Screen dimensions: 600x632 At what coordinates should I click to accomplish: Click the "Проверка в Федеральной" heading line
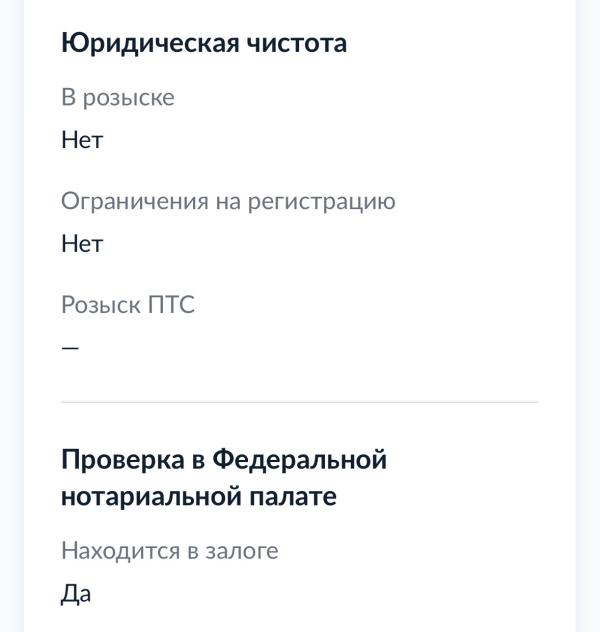tap(224, 460)
